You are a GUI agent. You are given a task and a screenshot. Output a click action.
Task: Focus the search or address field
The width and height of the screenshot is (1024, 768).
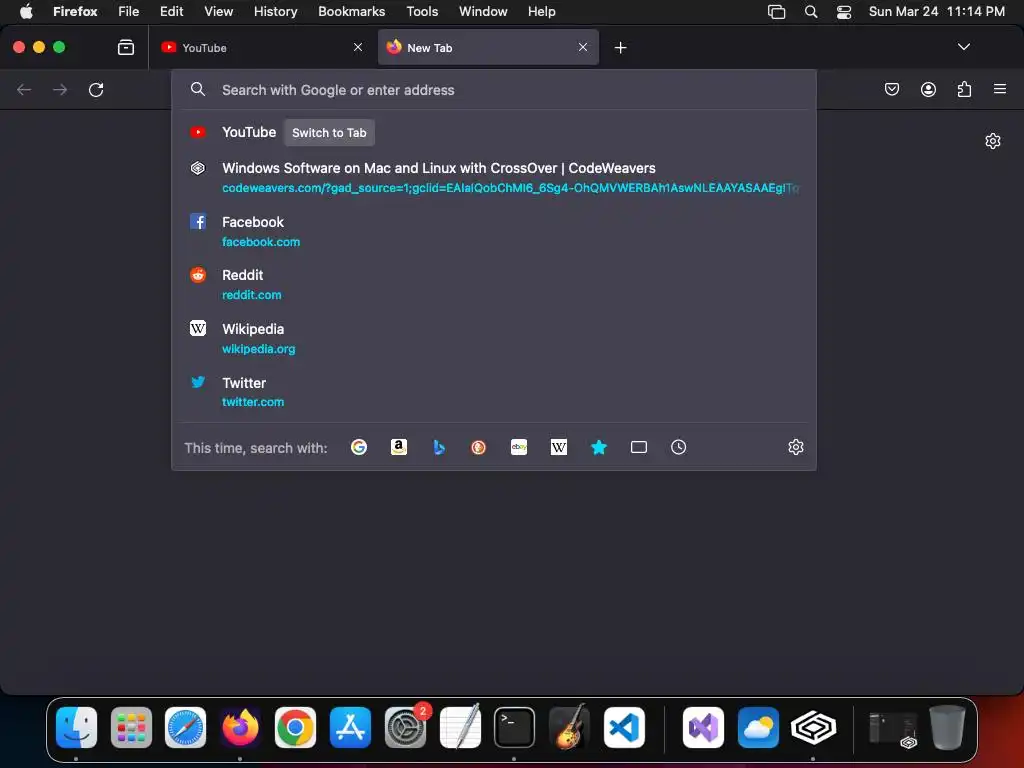(x=494, y=90)
